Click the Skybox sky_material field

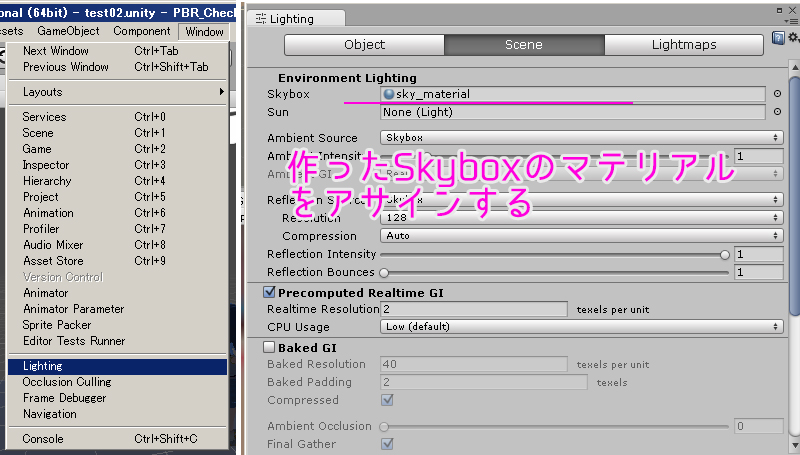(x=572, y=94)
